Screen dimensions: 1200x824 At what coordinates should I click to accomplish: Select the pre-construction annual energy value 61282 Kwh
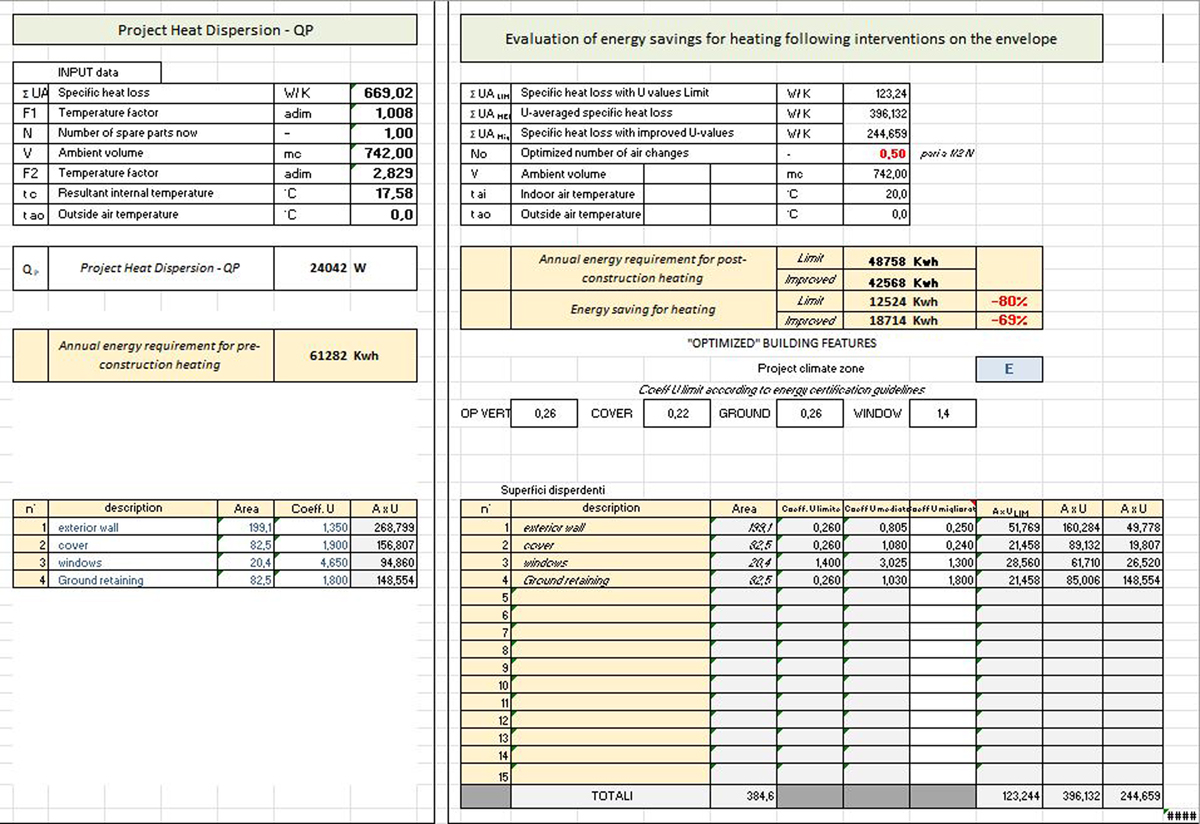point(345,356)
